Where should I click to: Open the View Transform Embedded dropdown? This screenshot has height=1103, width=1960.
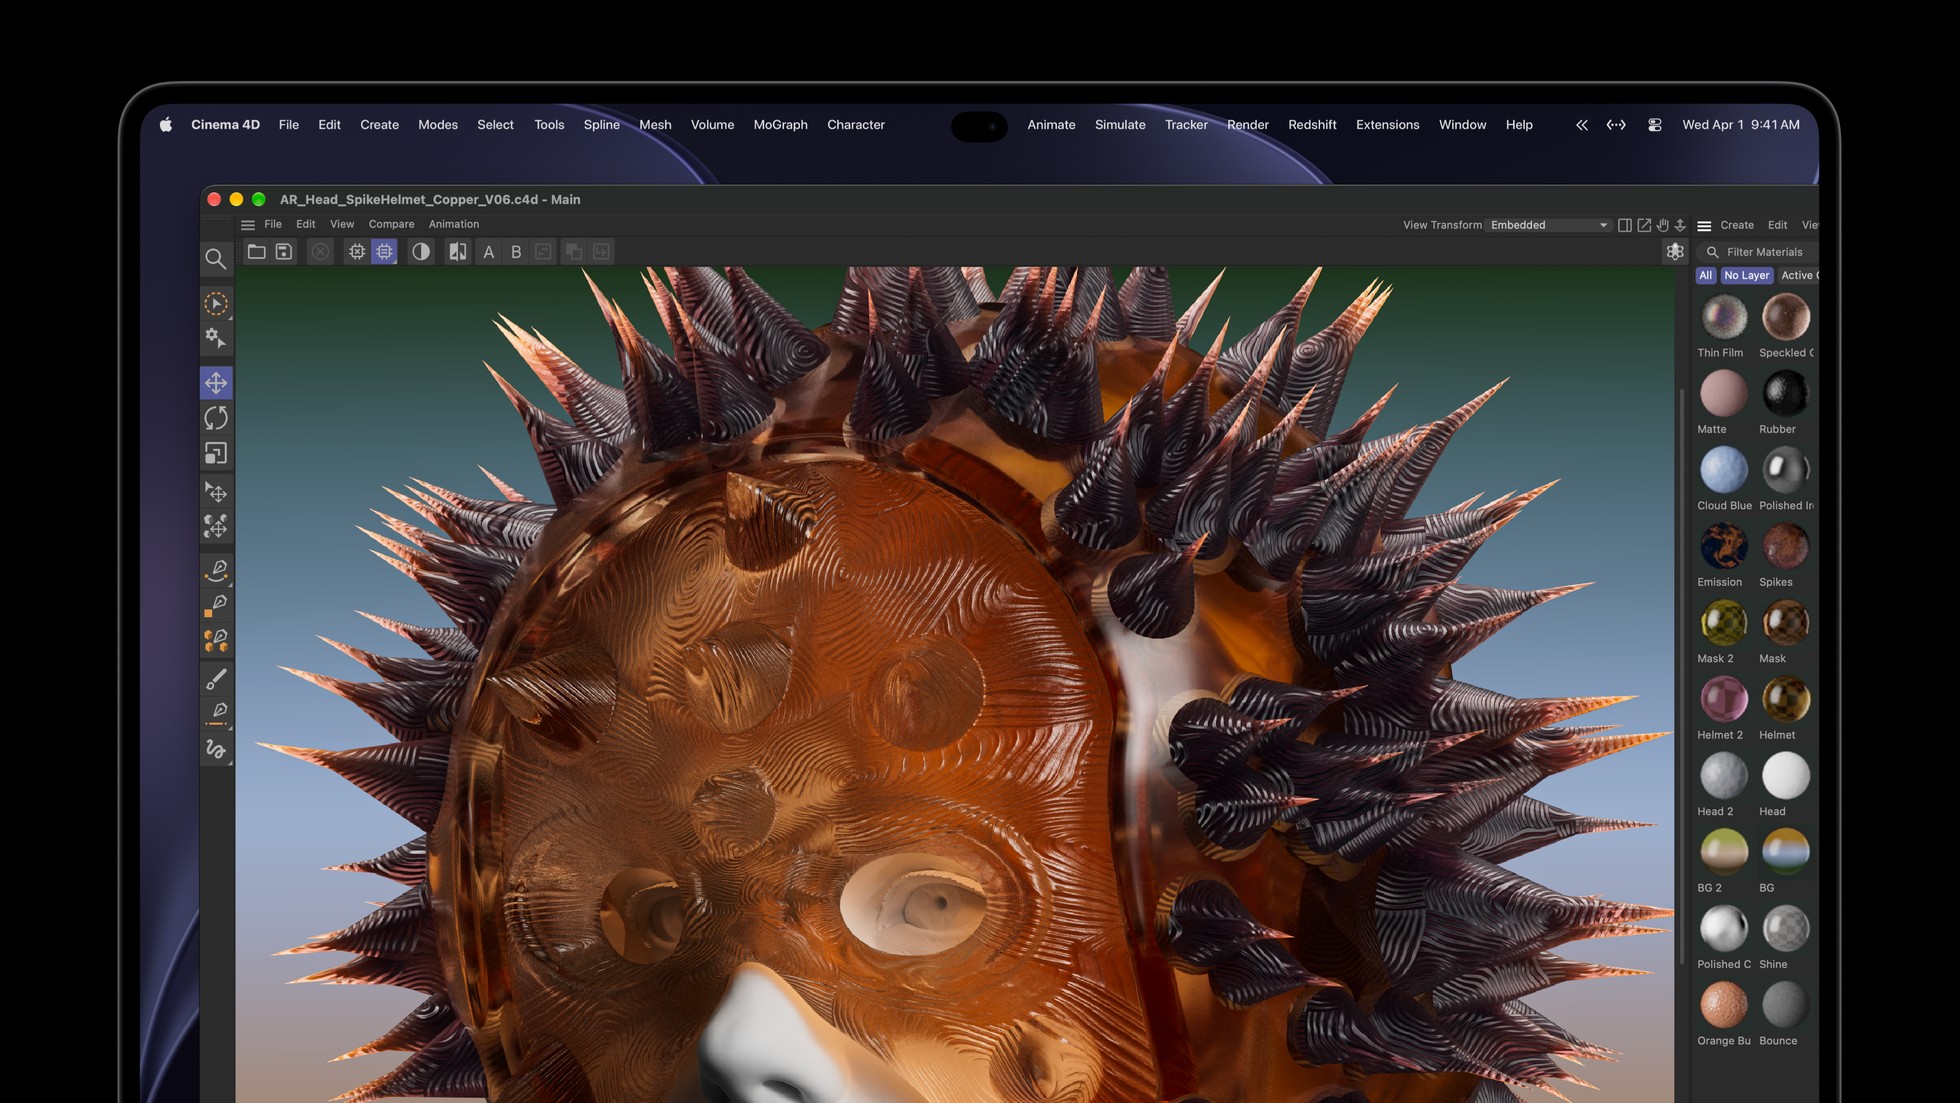tap(1549, 225)
